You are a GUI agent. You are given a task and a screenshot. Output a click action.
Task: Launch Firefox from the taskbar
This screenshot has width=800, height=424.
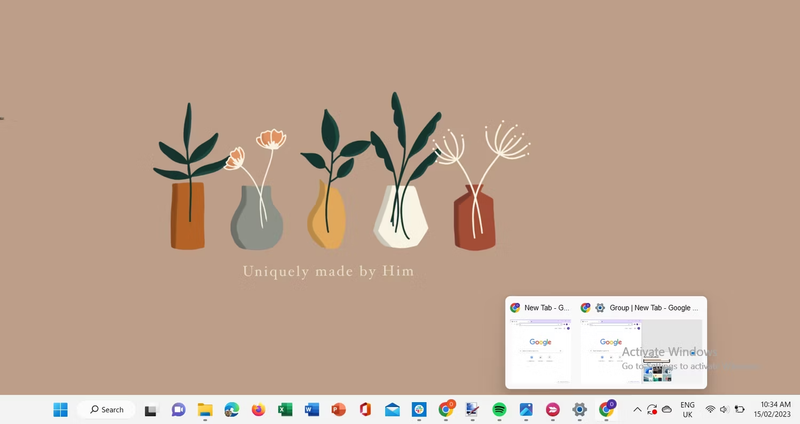coord(258,409)
